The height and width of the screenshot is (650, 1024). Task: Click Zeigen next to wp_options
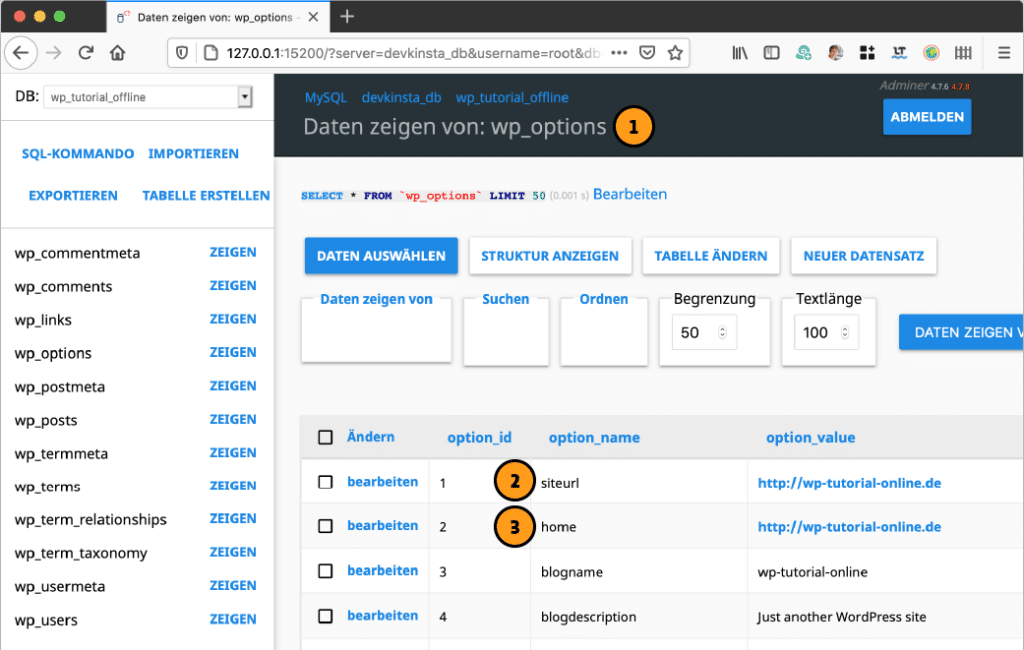232,353
